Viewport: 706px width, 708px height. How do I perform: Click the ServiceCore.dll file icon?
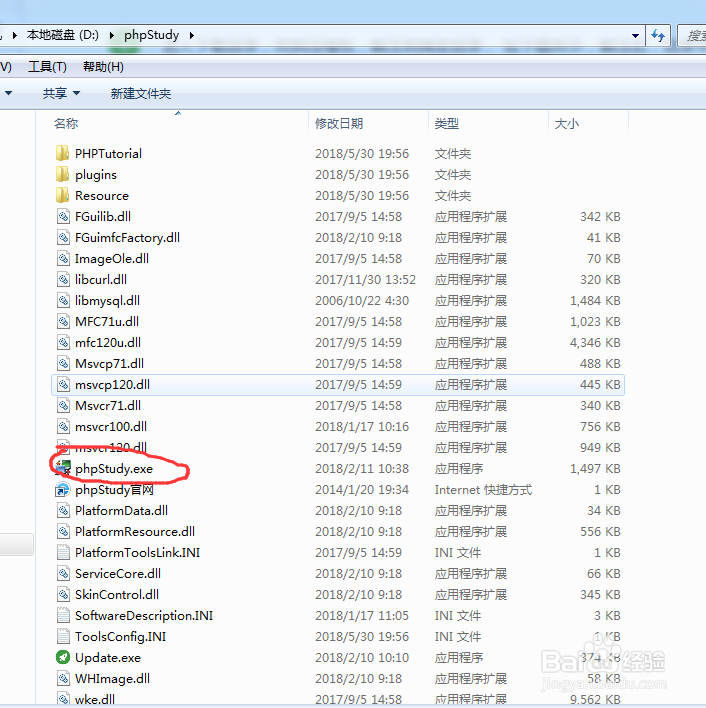pyautogui.click(x=63, y=573)
